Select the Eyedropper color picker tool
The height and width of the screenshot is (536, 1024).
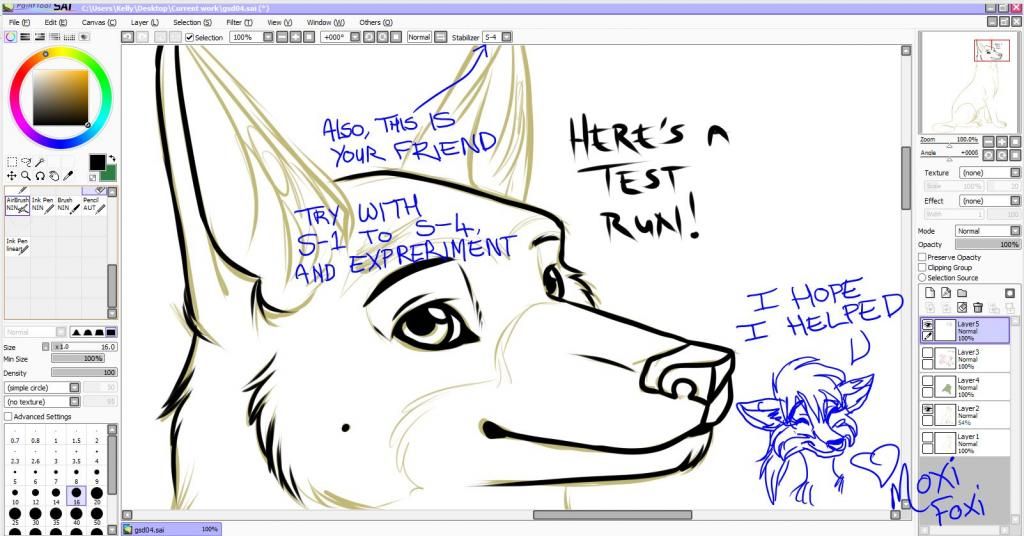(x=70, y=176)
